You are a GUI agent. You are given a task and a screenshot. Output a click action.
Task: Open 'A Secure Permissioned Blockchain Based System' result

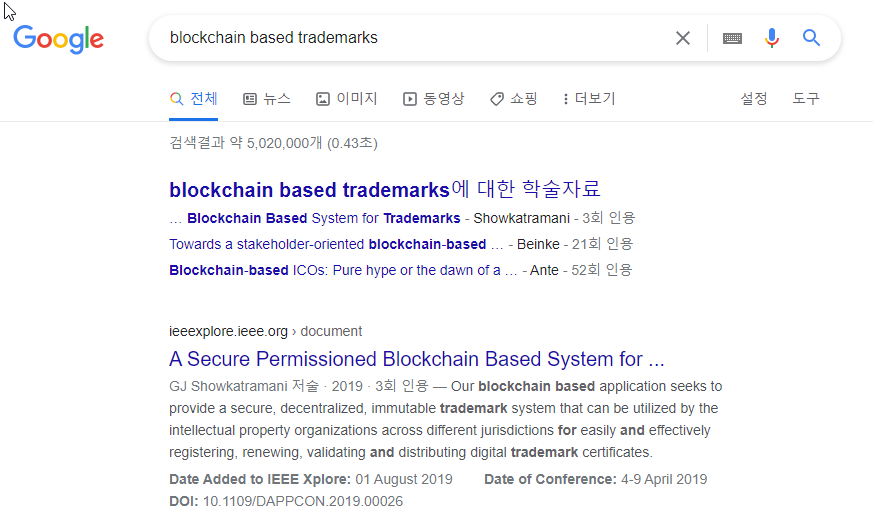coord(417,359)
